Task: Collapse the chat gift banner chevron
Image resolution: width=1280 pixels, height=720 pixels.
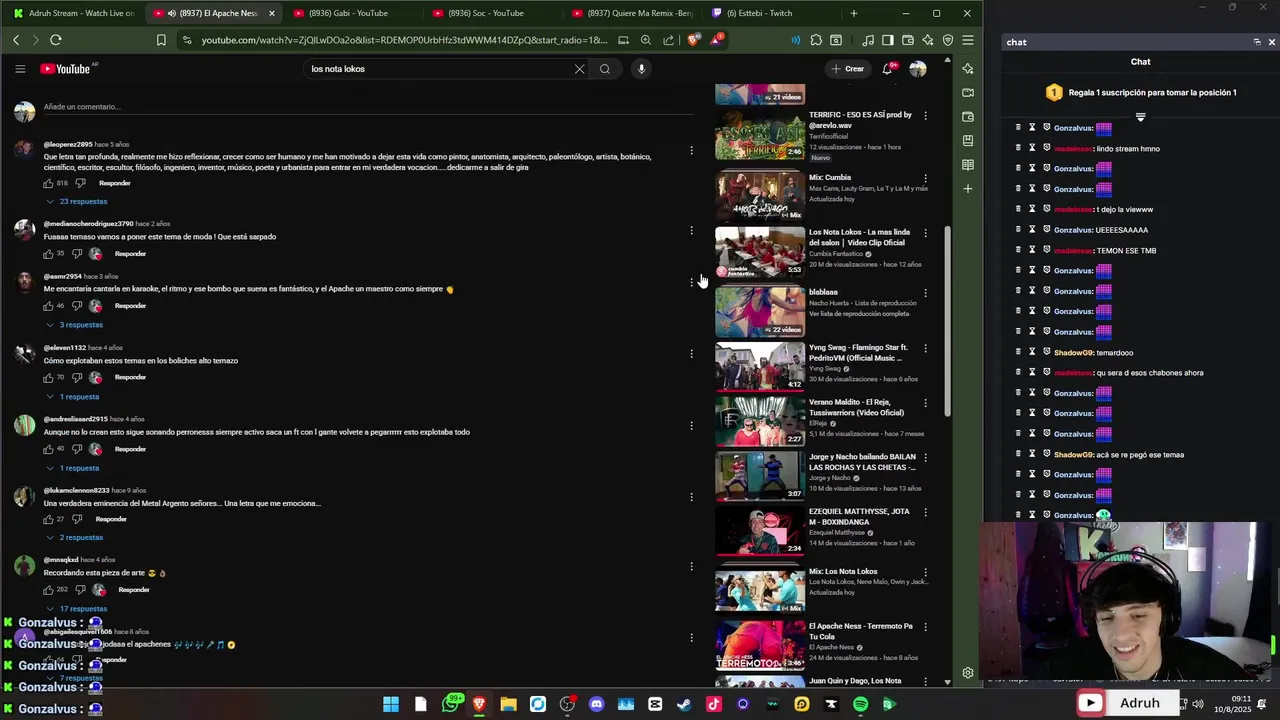Action: click(x=1140, y=117)
